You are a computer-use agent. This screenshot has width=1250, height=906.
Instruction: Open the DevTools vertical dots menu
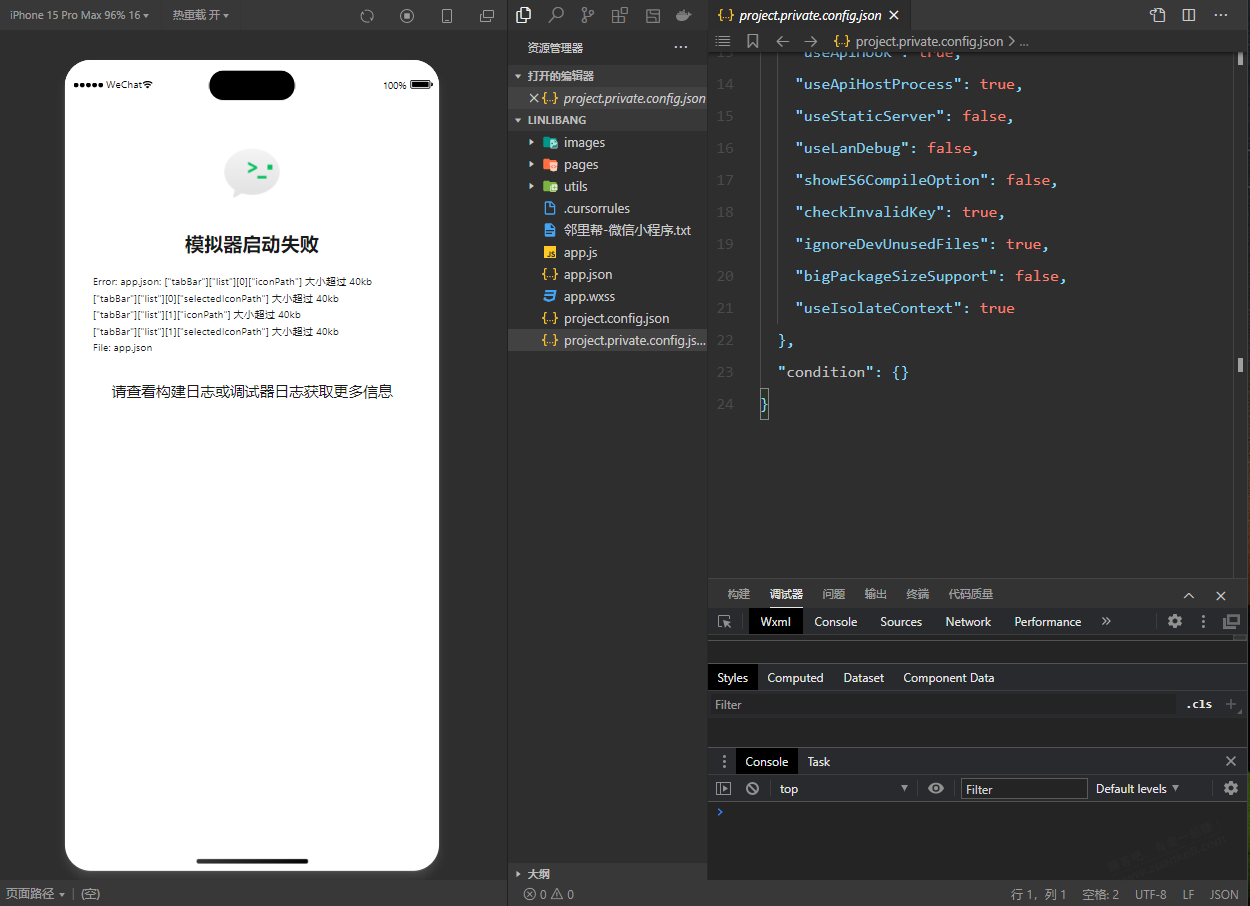click(1204, 621)
